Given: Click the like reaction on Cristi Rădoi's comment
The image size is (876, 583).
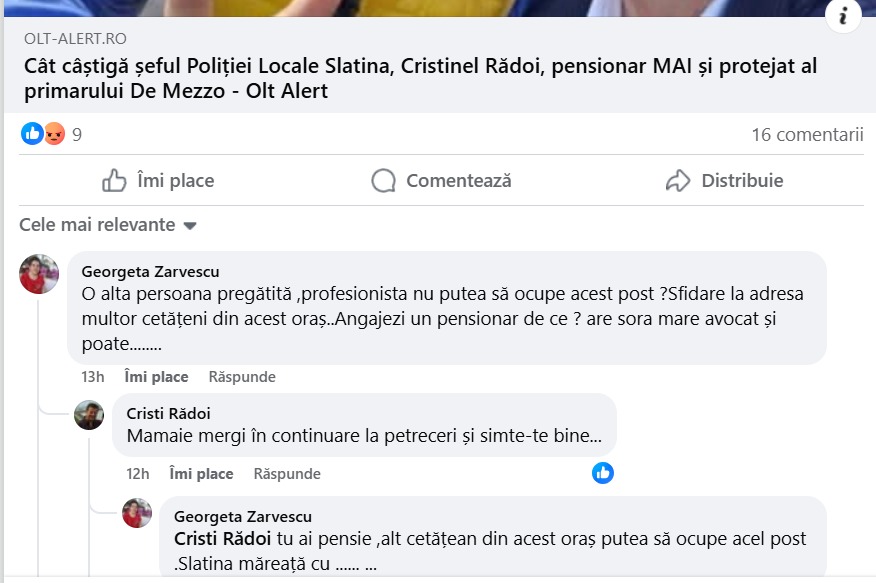Looking at the screenshot, I should (602, 473).
